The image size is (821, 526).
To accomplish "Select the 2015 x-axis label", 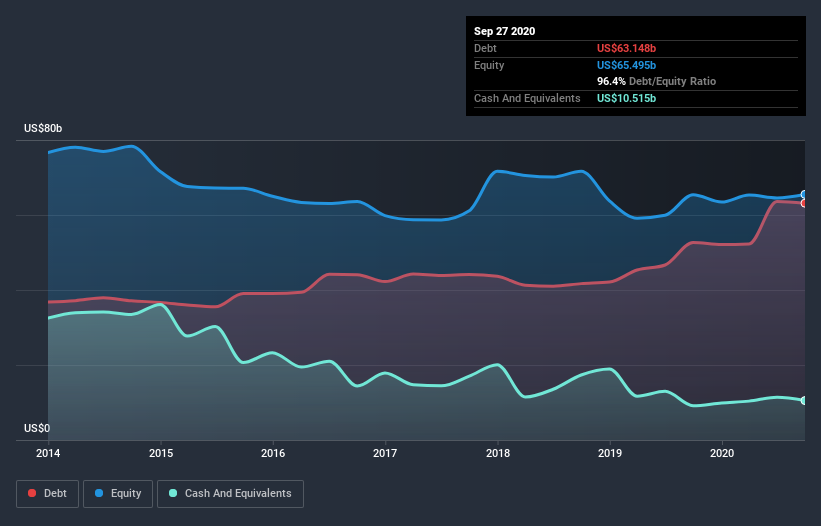I will pyautogui.click(x=161, y=453).
